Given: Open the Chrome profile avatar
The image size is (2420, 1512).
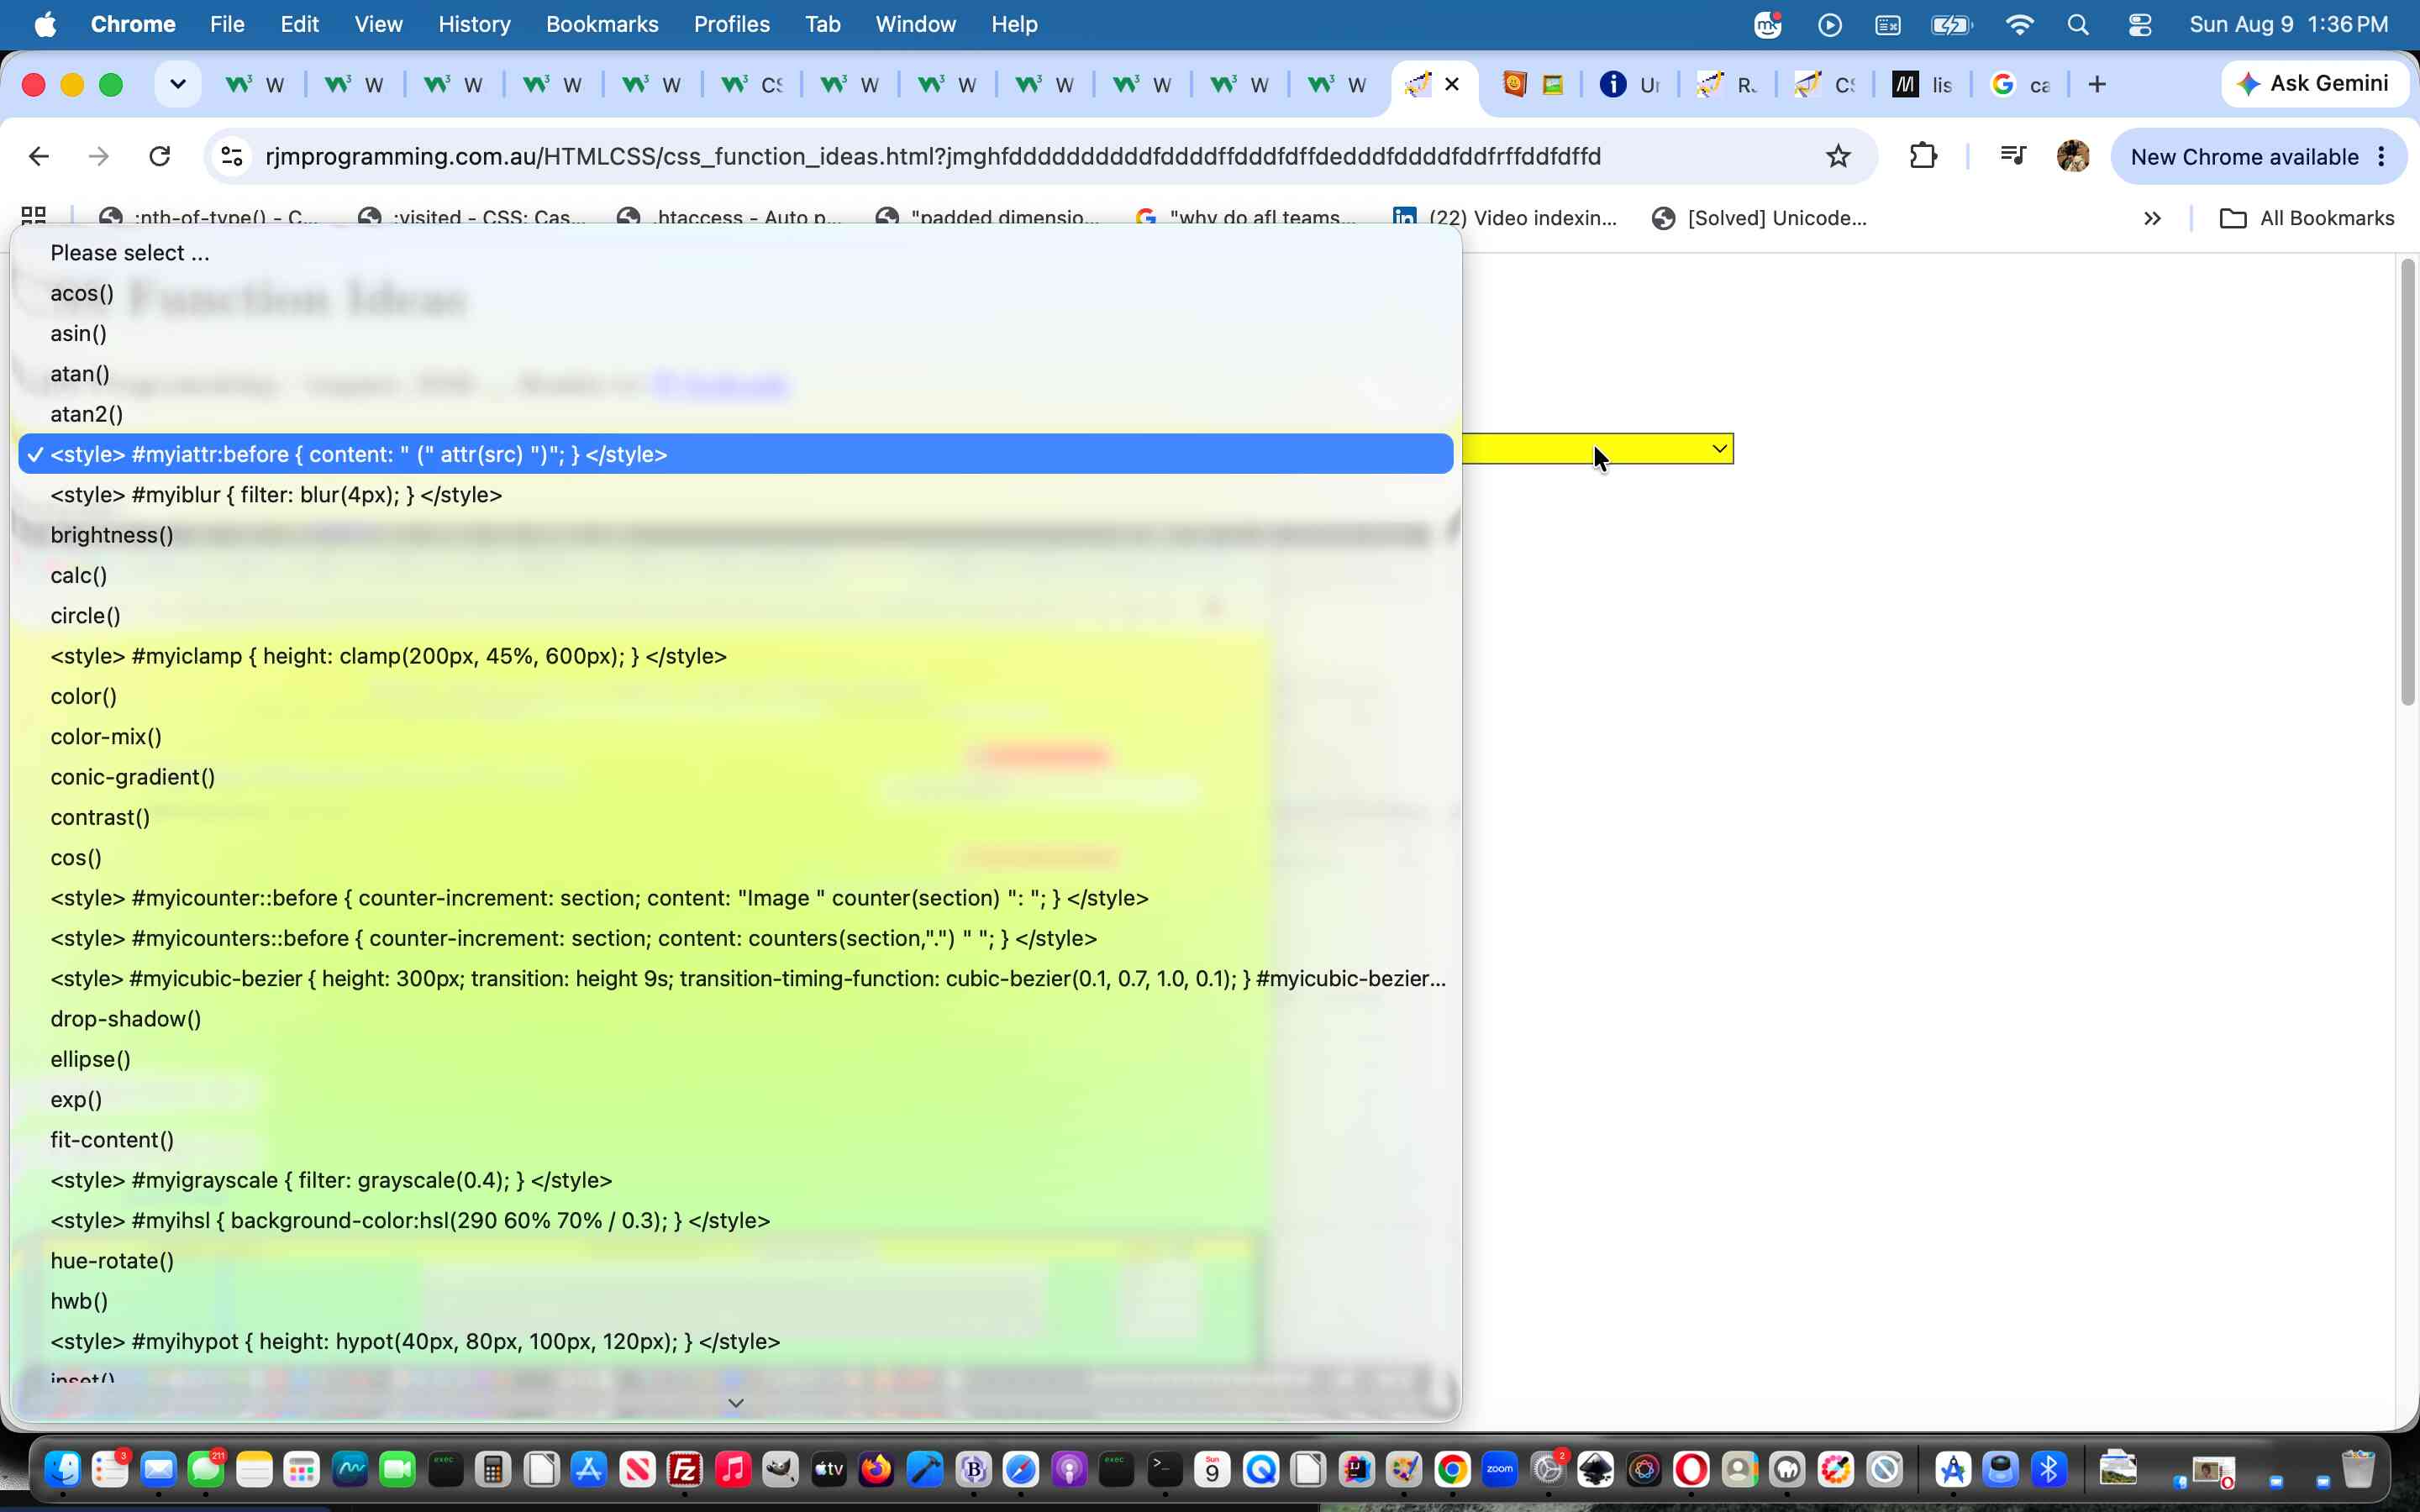Looking at the screenshot, I should coord(2073,156).
